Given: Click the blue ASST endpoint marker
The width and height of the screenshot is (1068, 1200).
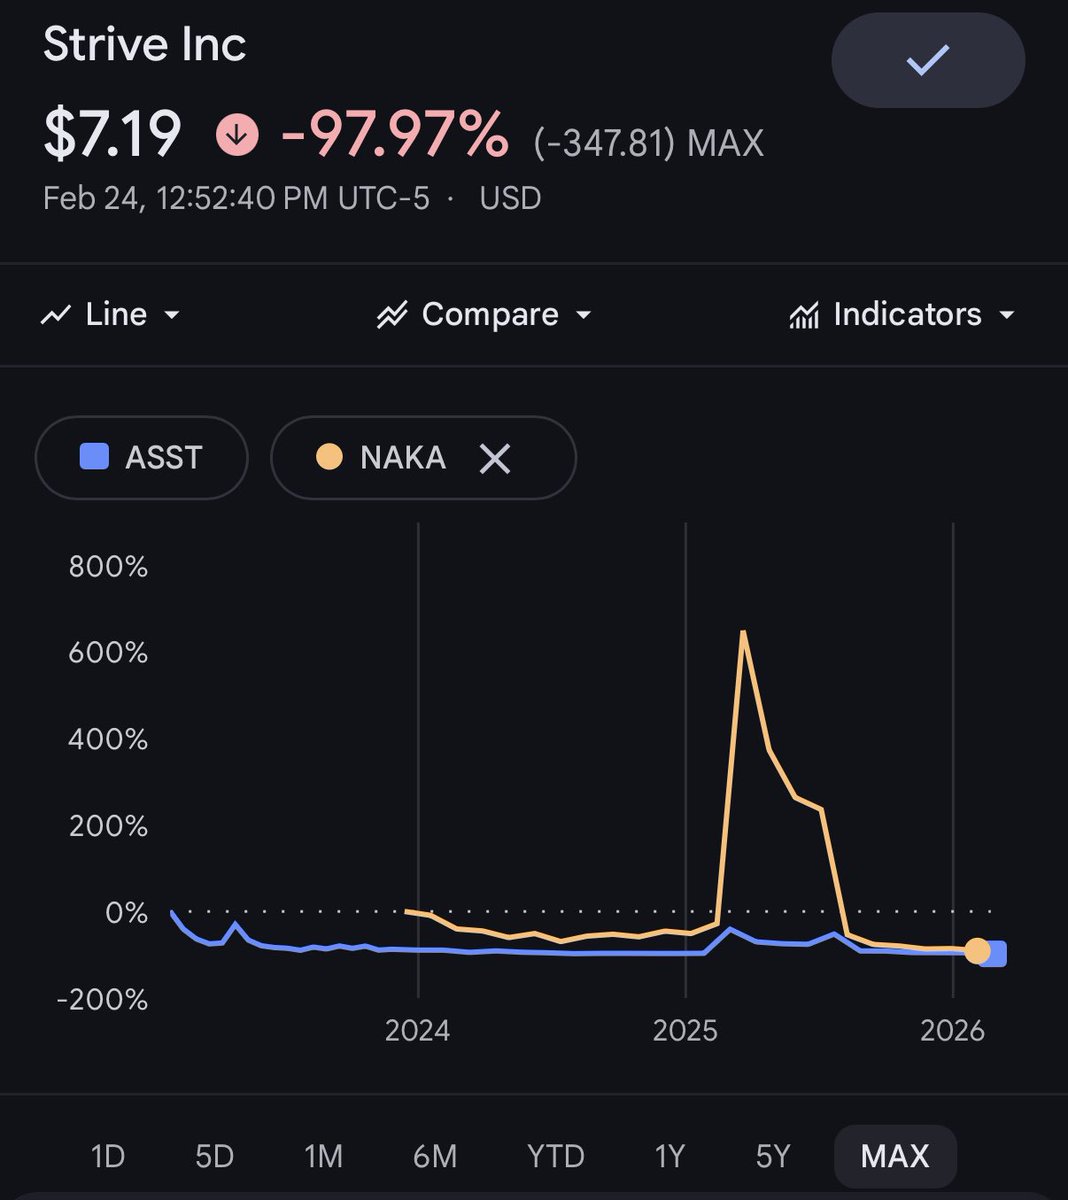Looking at the screenshot, I should (994, 954).
